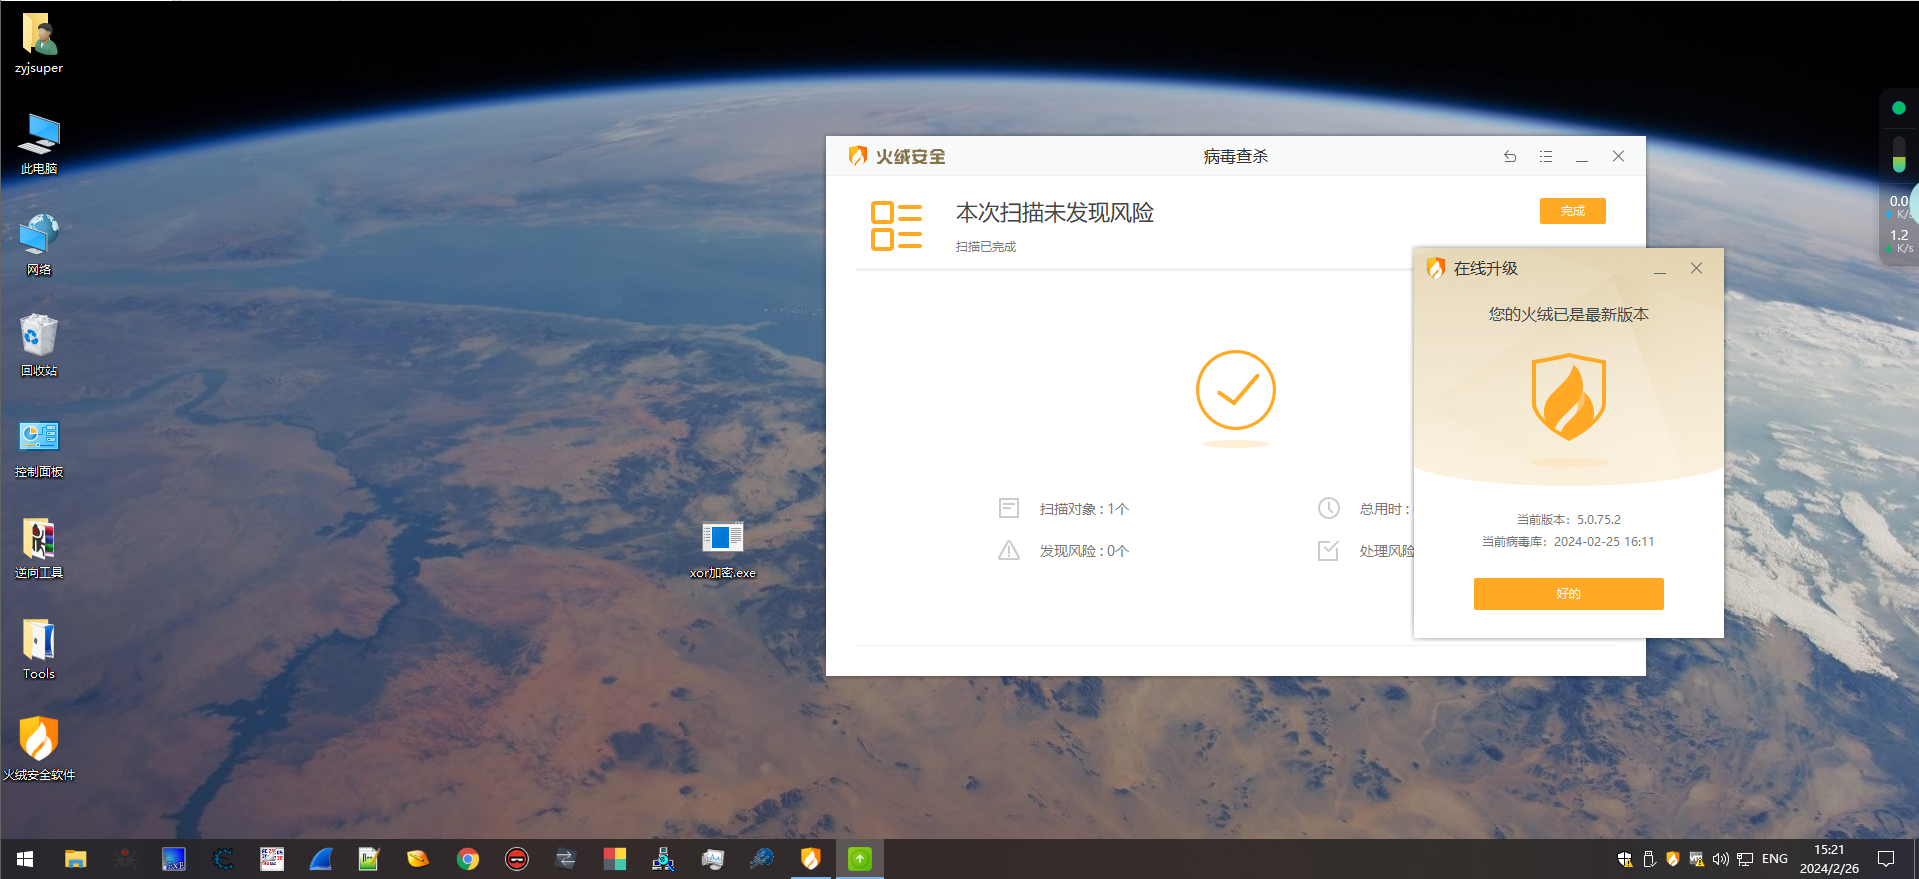Viewport: 1919px width, 879px height.
Task: Select the 回收站 recycle bin icon
Action: point(39,347)
